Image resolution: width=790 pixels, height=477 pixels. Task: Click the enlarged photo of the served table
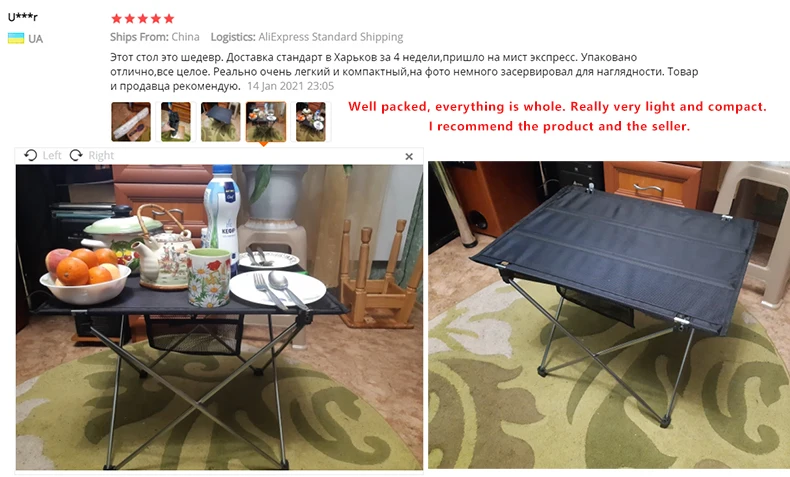pyautogui.click(x=219, y=317)
